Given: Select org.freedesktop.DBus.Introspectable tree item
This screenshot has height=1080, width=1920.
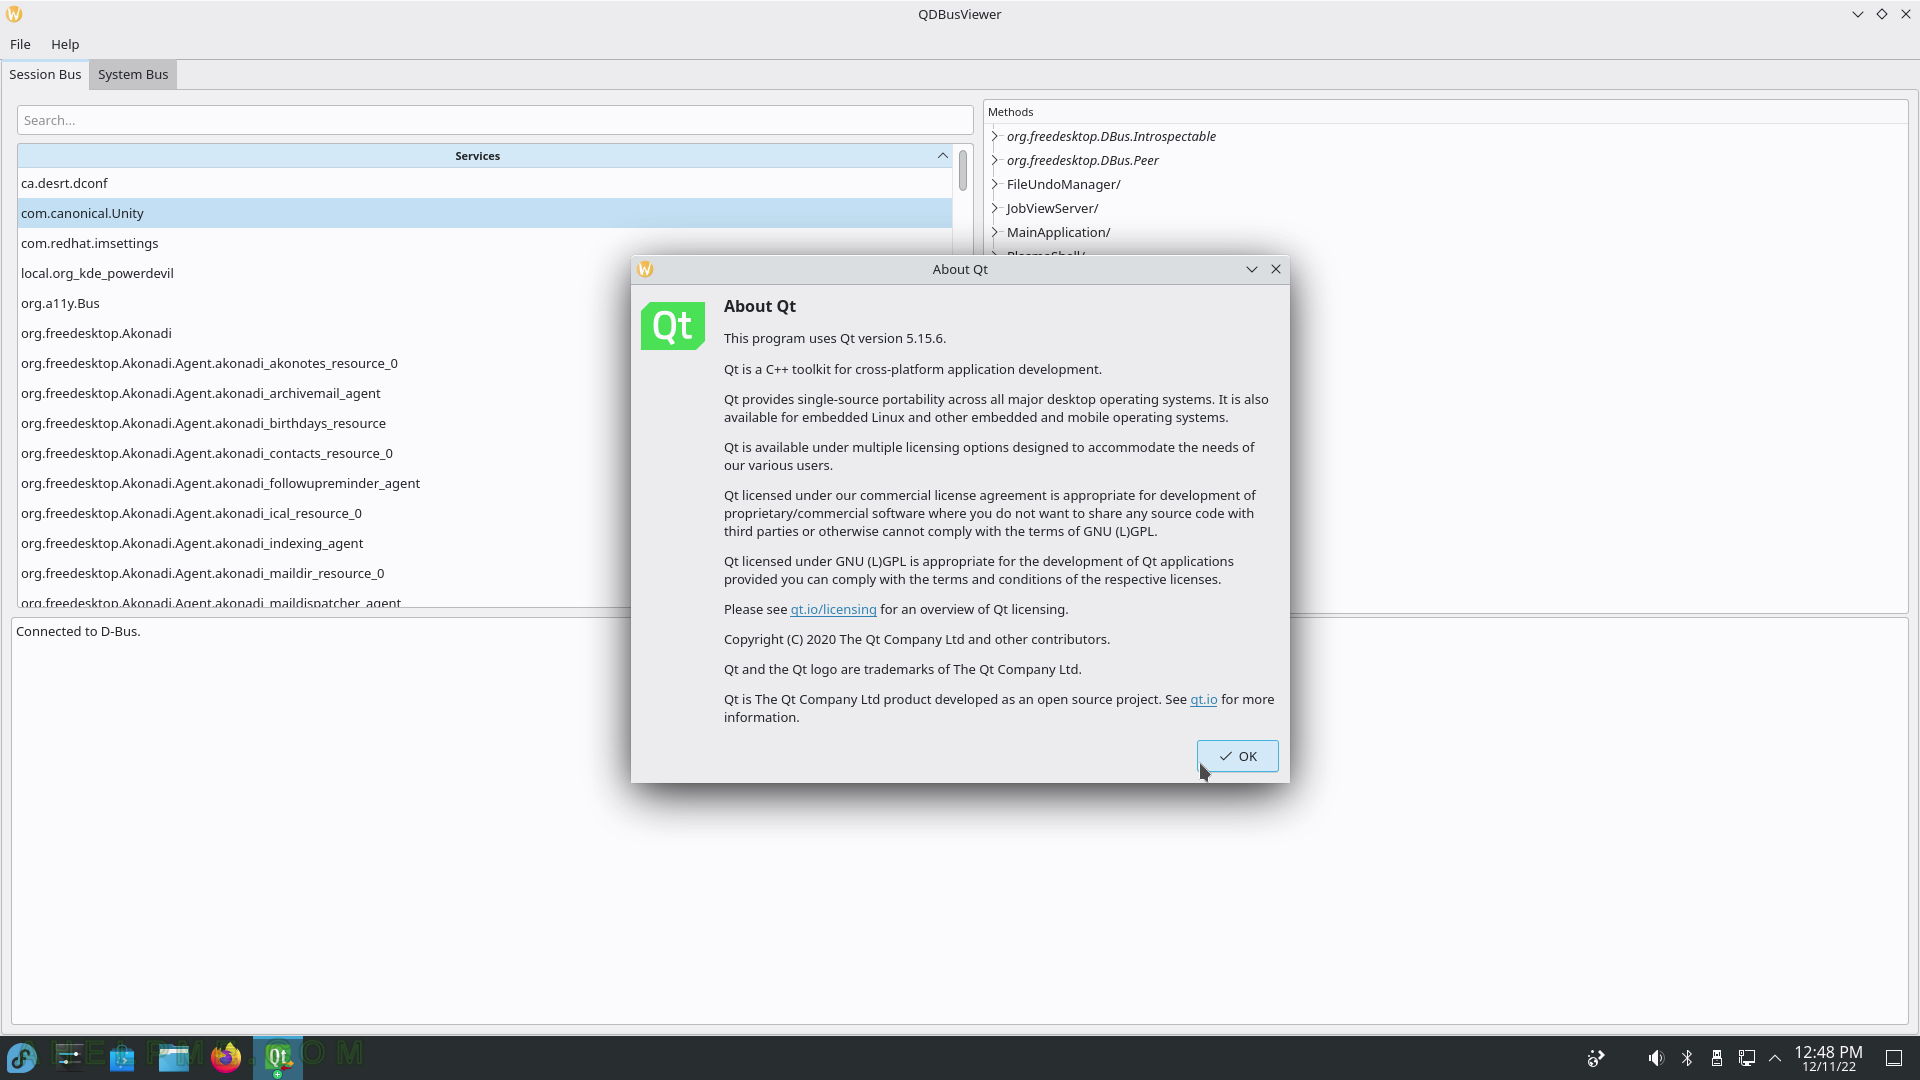Looking at the screenshot, I should pos(1111,136).
